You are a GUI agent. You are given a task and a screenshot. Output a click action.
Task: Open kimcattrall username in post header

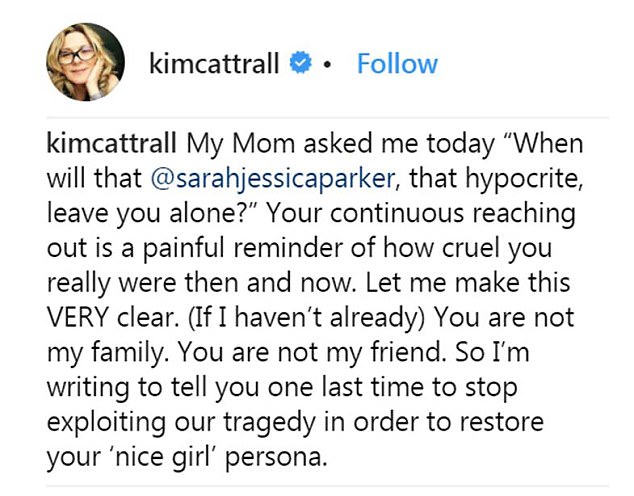click(214, 63)
